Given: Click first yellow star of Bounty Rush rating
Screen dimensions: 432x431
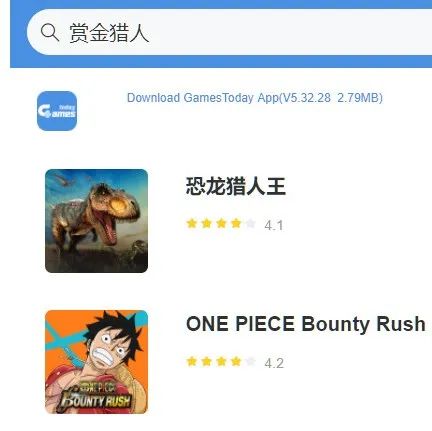Looking at the screenshot, I should [x=192, y=361].
